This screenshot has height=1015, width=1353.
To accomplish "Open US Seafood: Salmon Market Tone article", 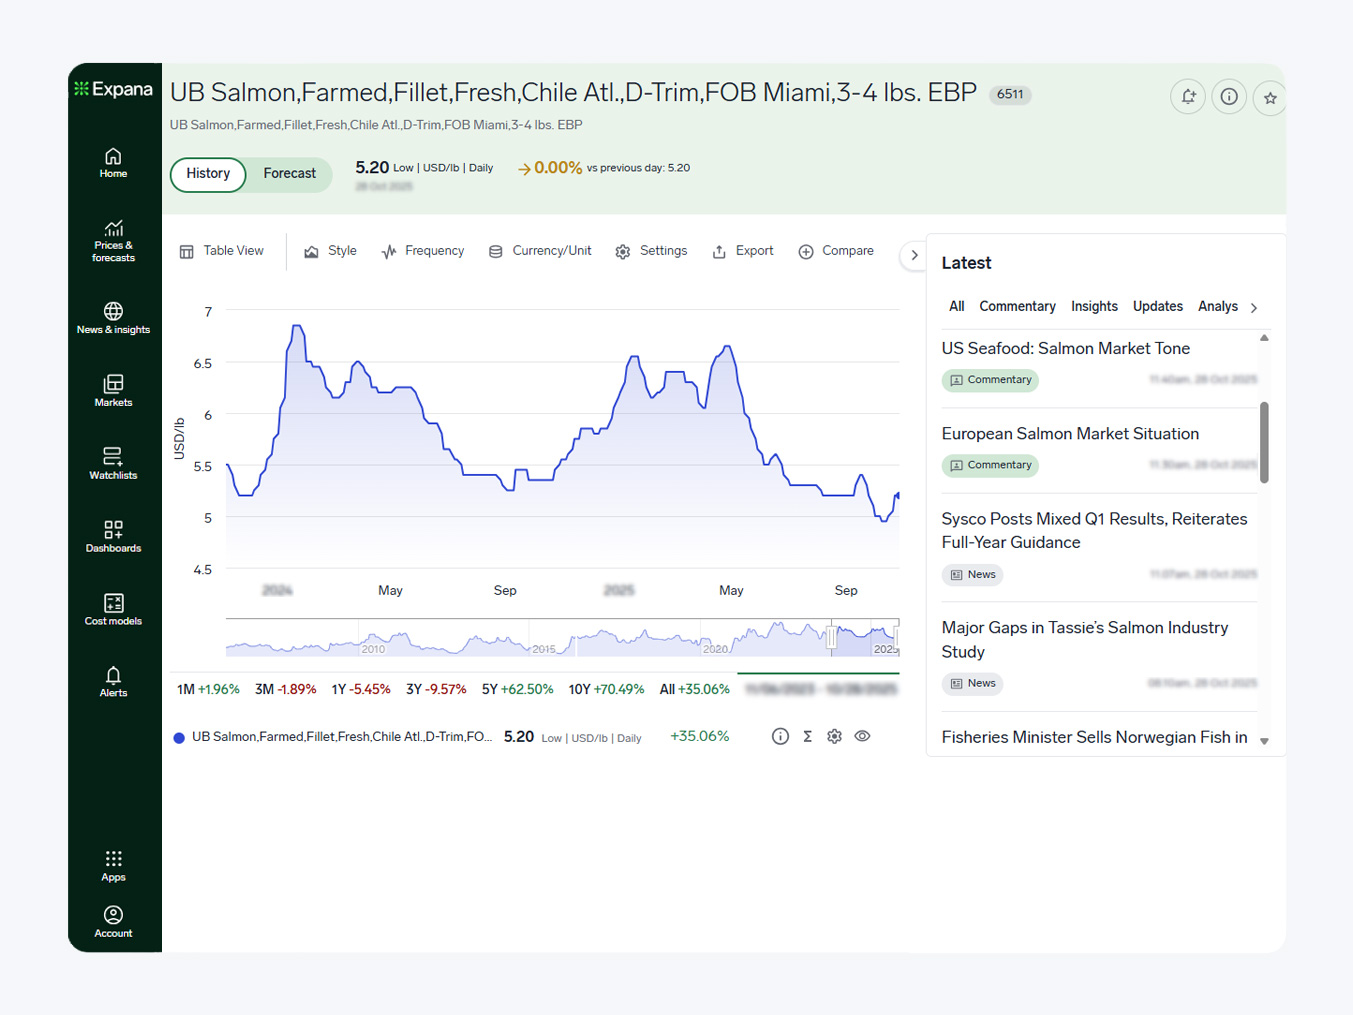I will click(1065, 349).
